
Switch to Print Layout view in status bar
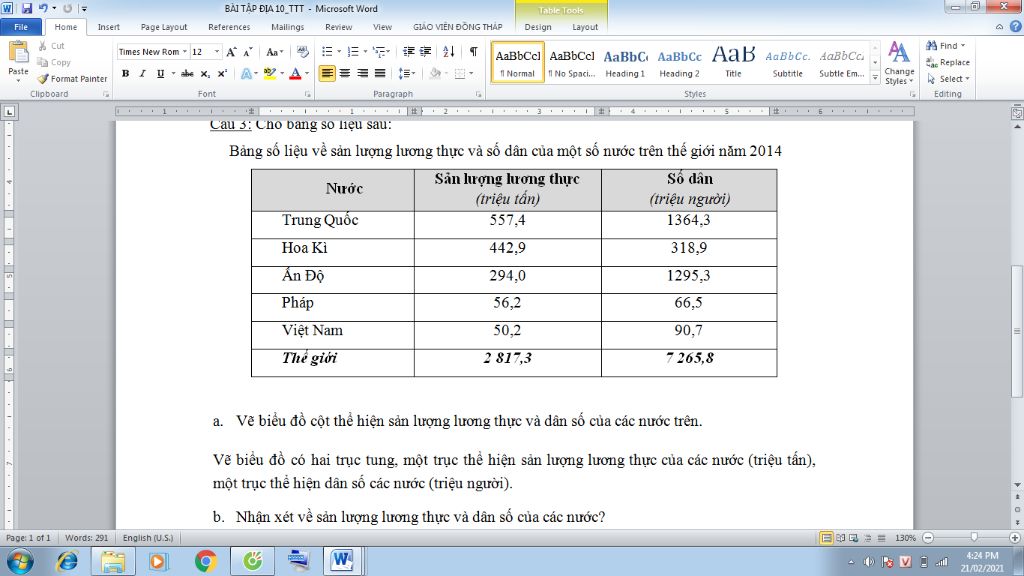point(826,538)
